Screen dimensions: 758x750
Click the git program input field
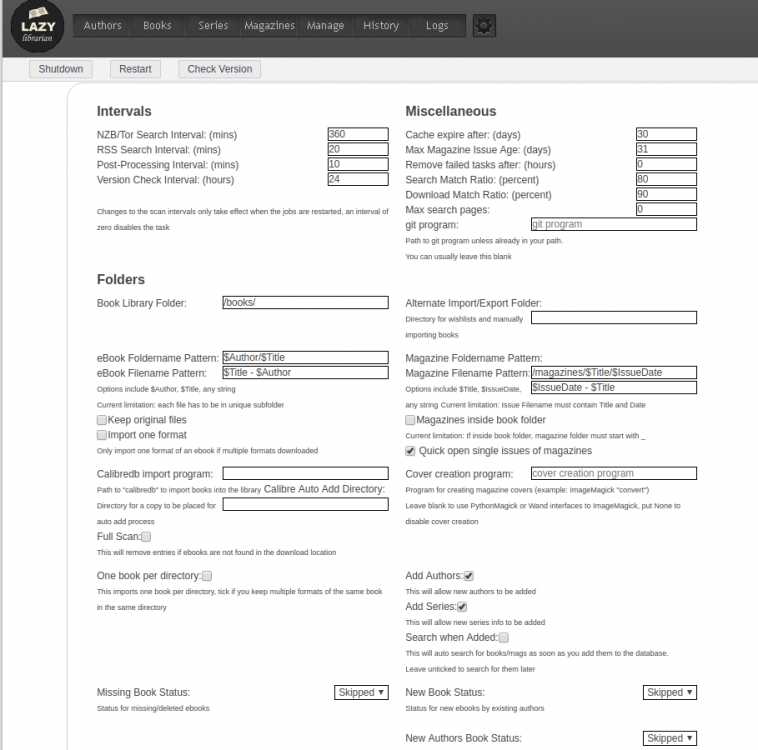[x=614, y=224]
